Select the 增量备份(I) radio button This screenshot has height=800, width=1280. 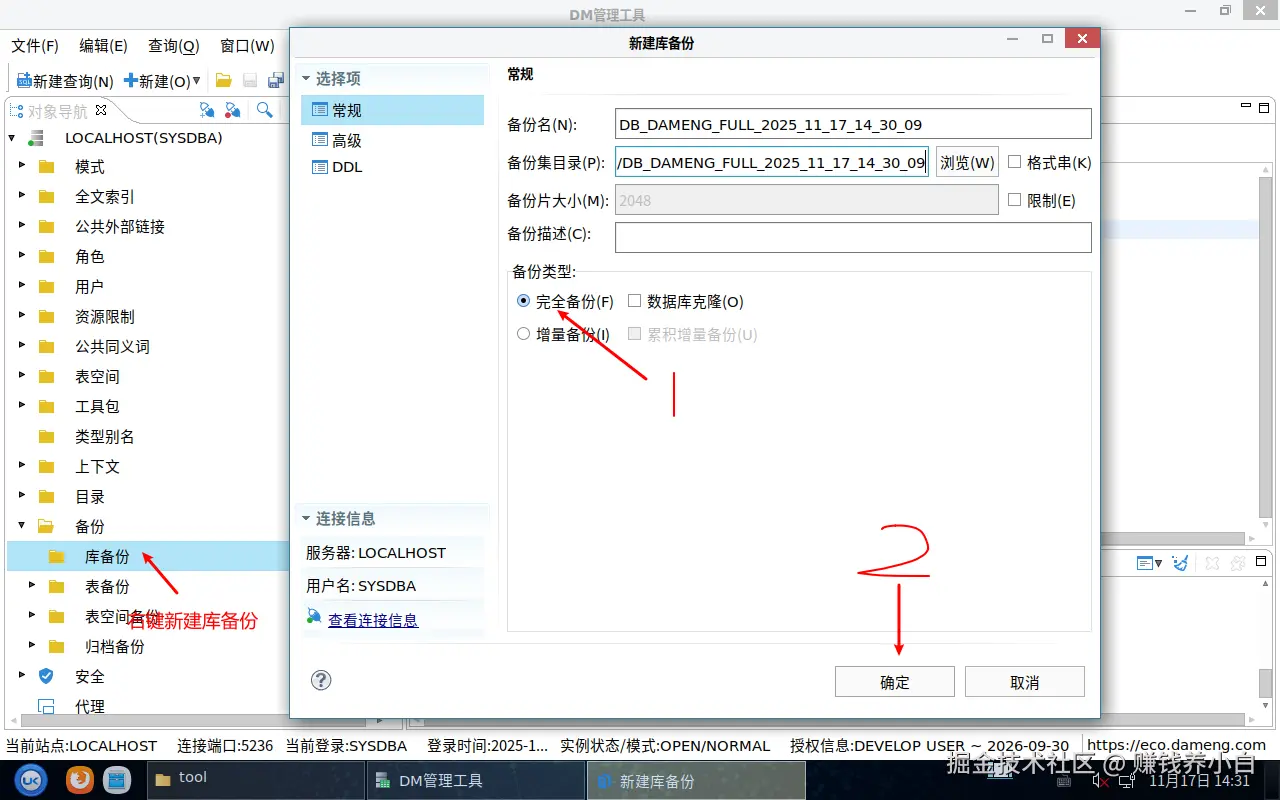tap(523, 333)
